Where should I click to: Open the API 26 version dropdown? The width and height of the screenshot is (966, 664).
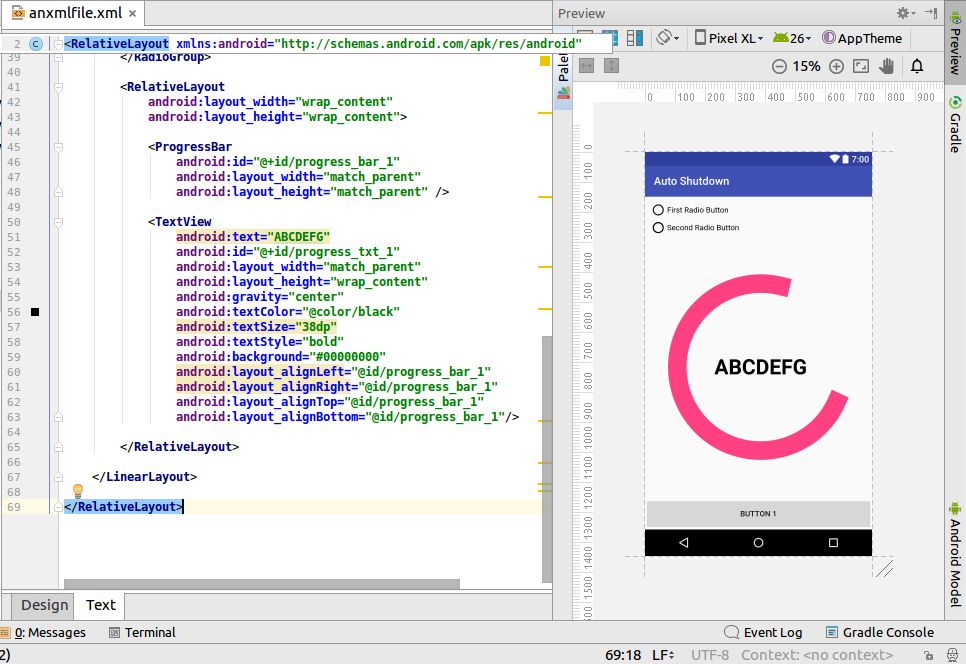pos(792,38)
